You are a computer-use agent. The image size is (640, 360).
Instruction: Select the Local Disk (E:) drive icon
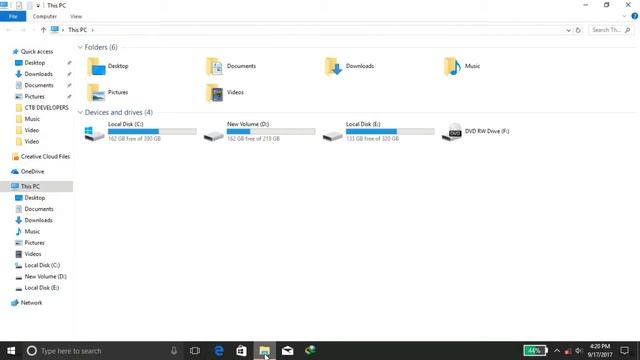coord(332,136)
